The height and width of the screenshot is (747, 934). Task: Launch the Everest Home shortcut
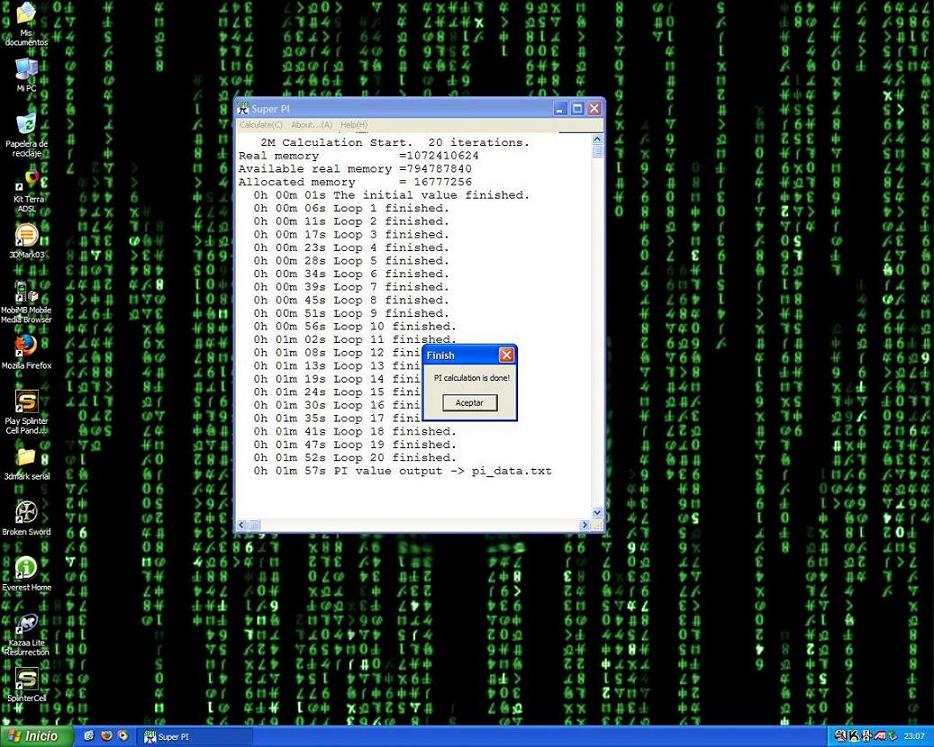click(x=26, y=574)
